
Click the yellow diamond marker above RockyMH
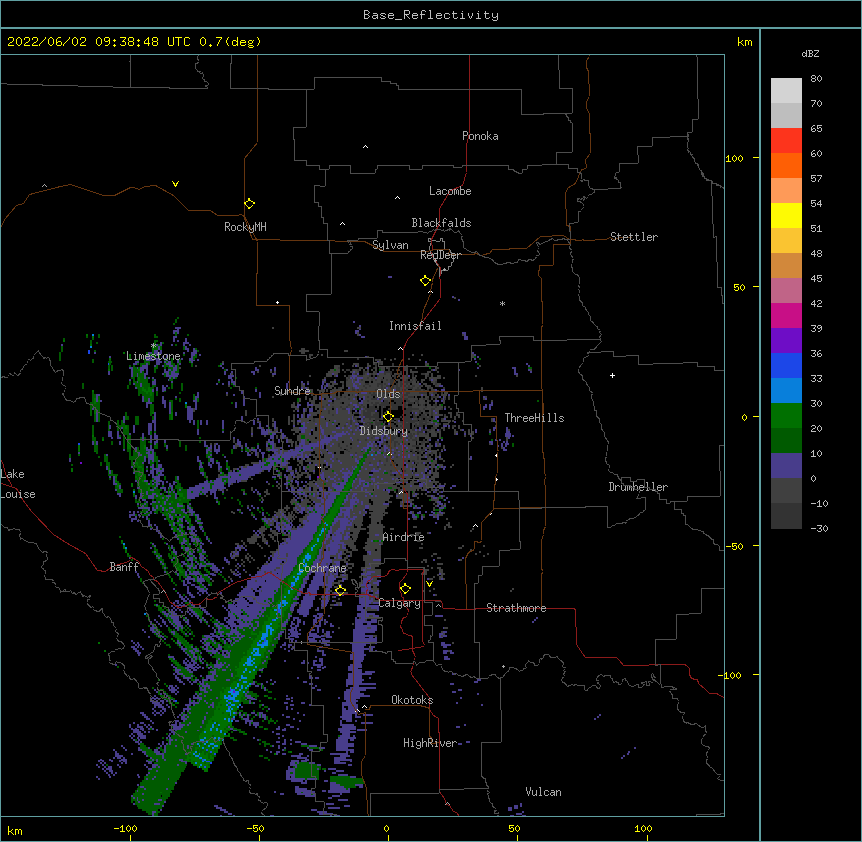click(x=250, y=204)
